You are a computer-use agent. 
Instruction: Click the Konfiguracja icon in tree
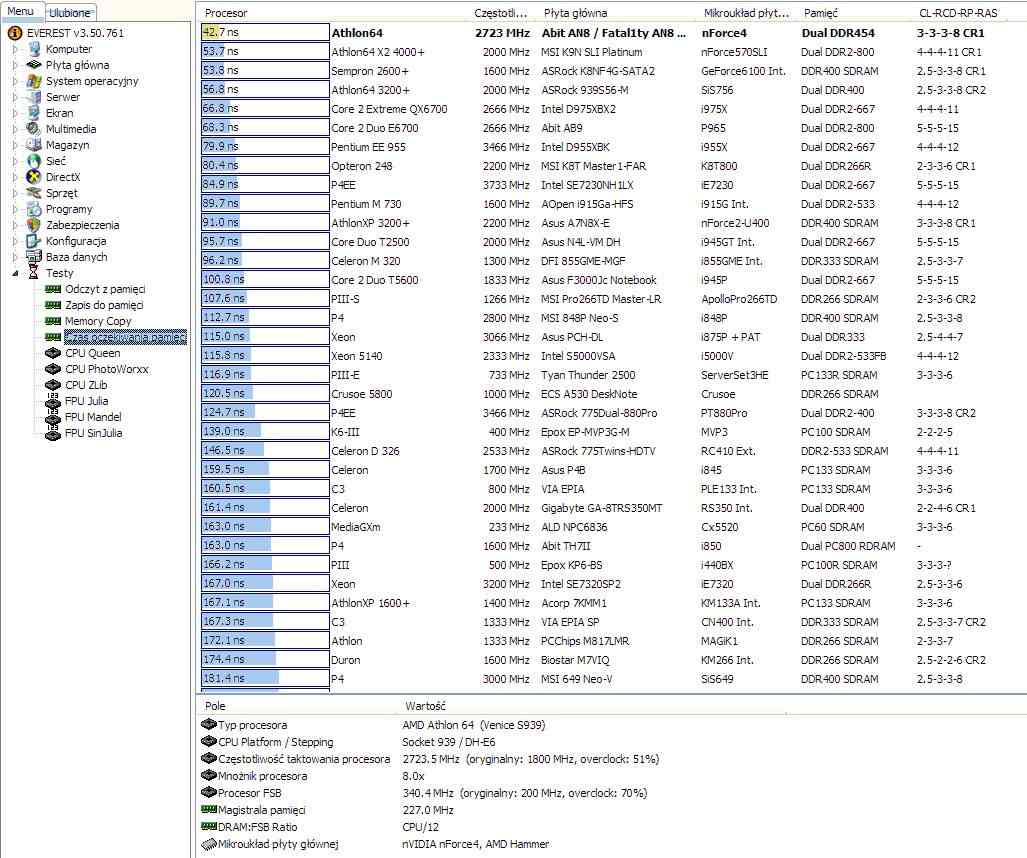click(x=34, y=241)
